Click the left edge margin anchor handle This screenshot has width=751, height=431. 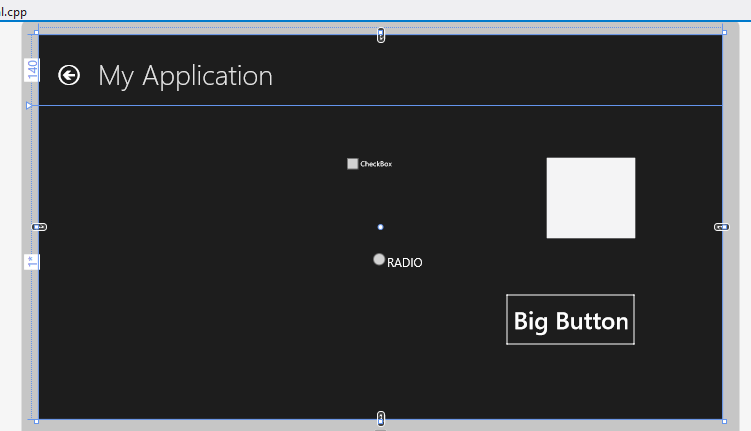point(39,227)
